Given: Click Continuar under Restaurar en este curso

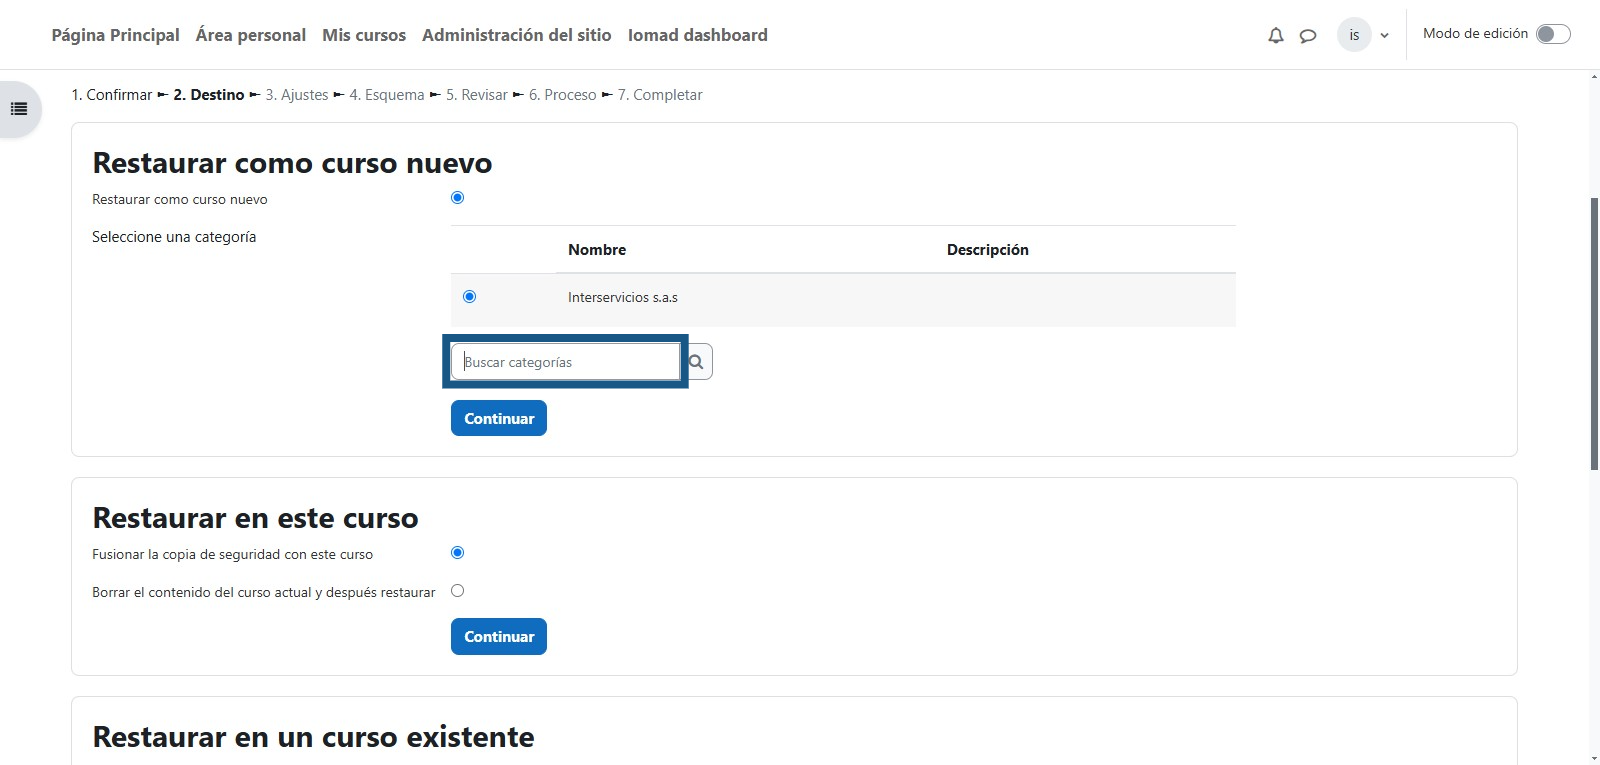Looking at the screenshot, I should pyautogui.click(x=498, y=637).
